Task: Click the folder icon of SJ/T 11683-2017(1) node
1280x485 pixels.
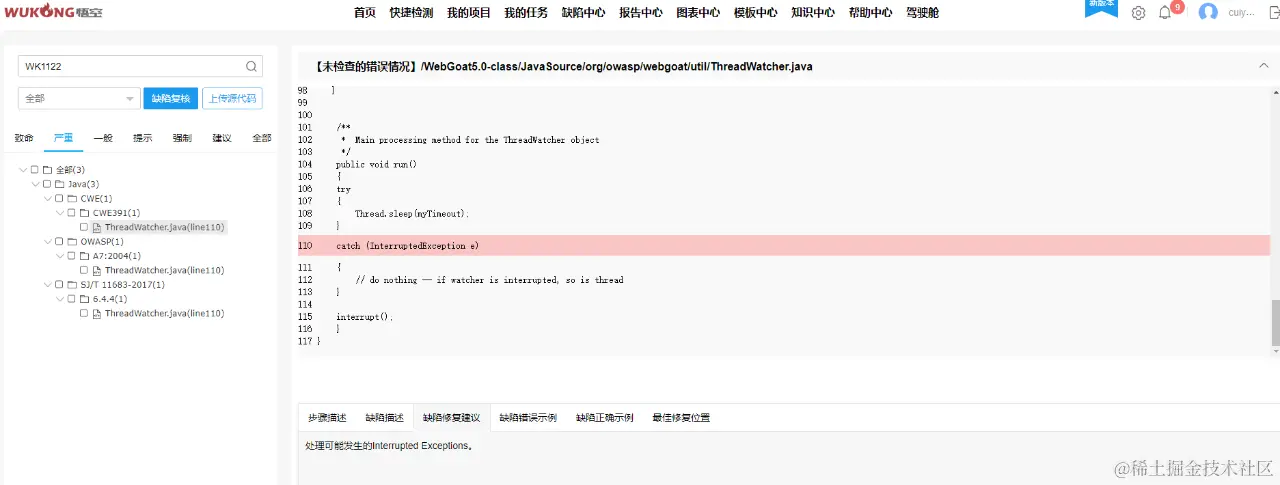Action: pyautogui.click(x=71, y=284)
